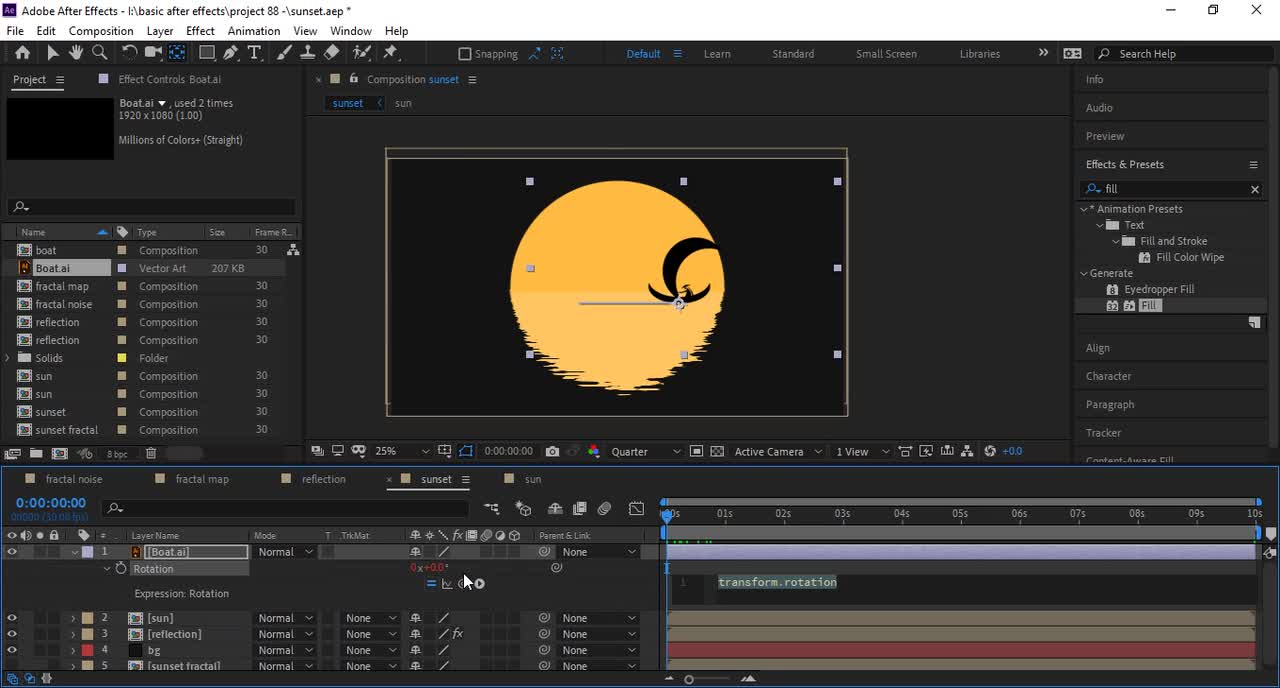Screen dimensions: 1280x688
Task: Switch to the fractal map timeline tab
Action: coord(202,479)
